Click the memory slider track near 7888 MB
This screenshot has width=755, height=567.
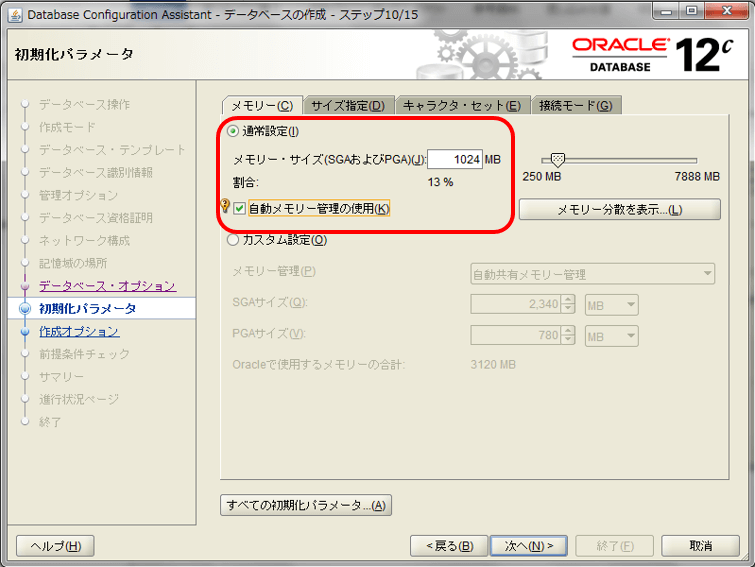(692, 160)
